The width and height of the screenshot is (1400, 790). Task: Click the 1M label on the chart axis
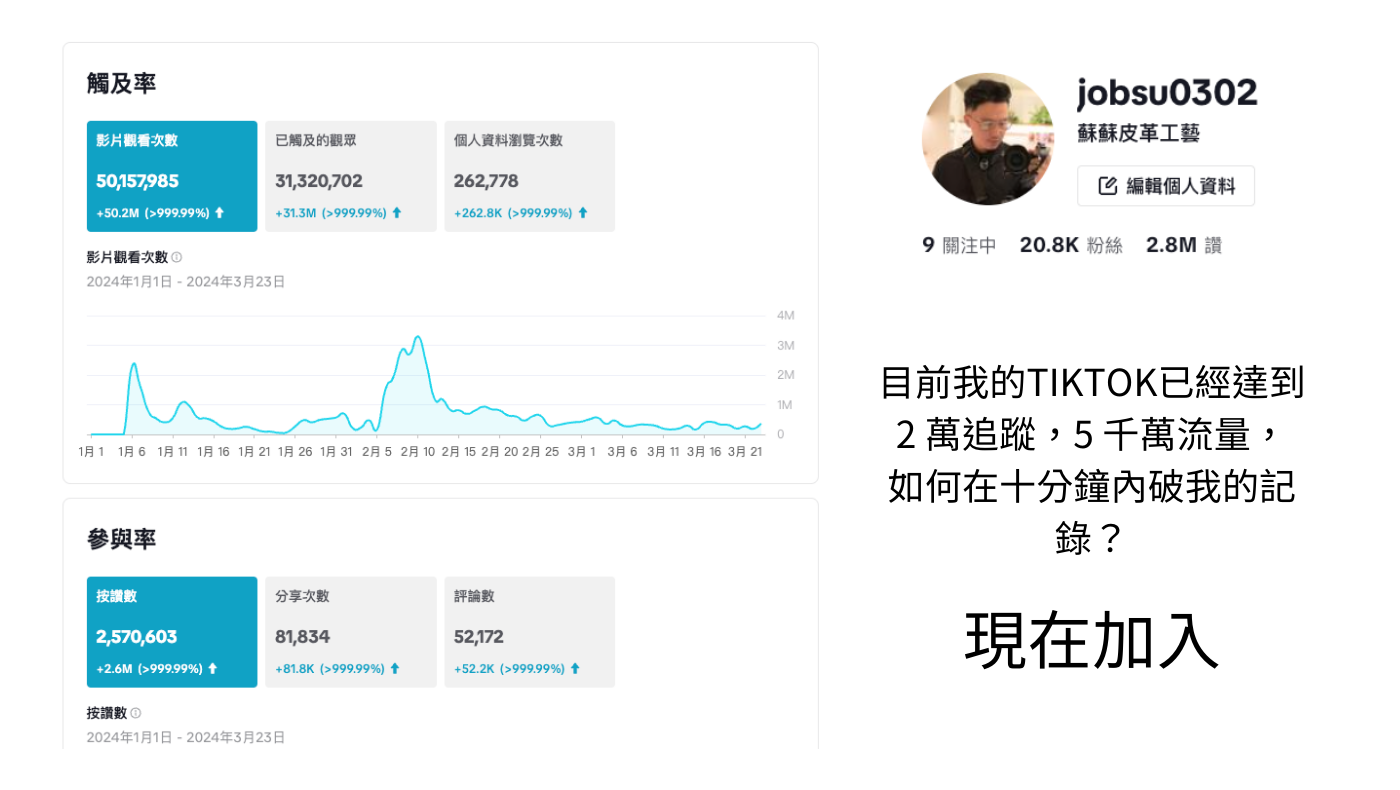[786, 405]
